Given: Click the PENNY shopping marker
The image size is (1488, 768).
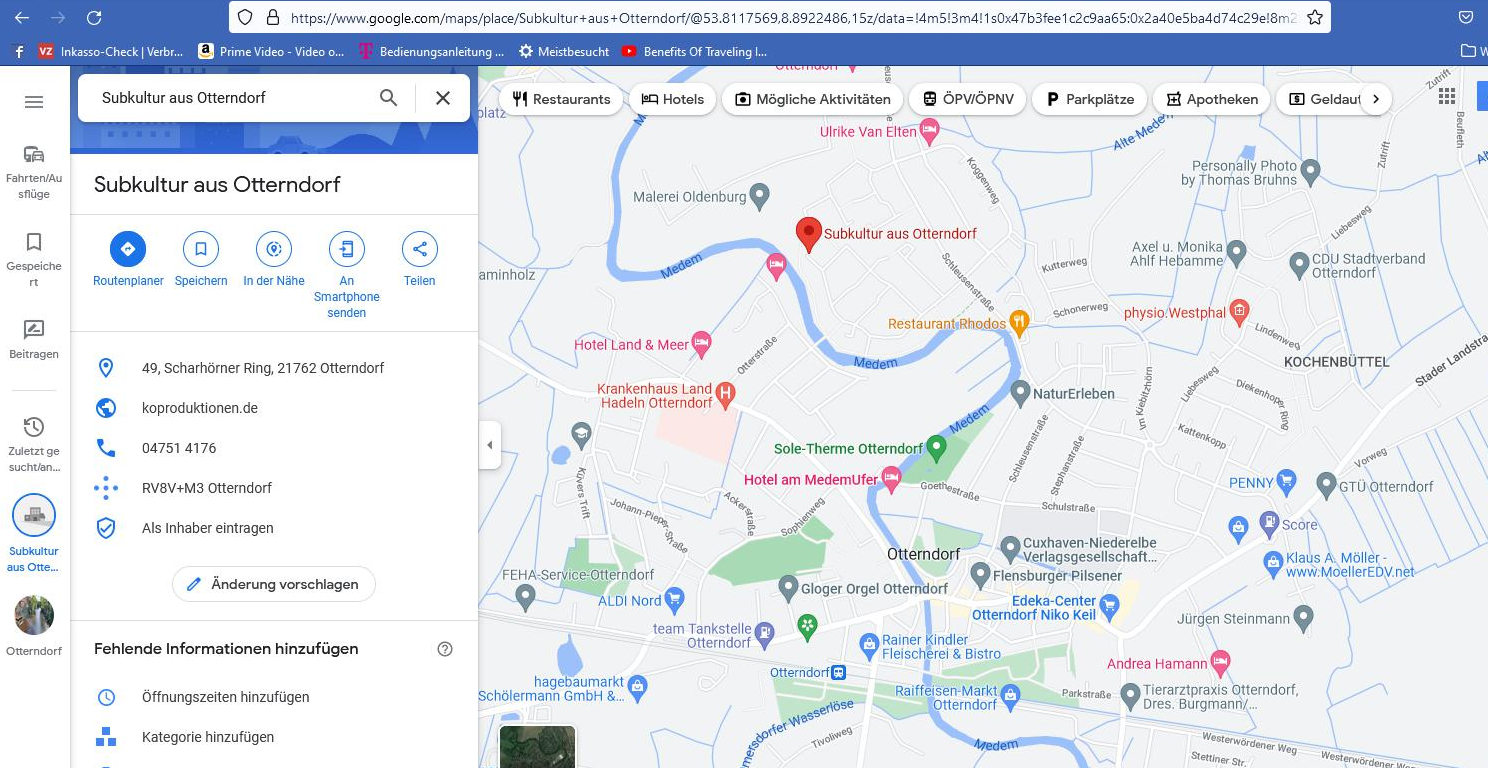Looking at the screenshot, I should tap(1287, 481).
